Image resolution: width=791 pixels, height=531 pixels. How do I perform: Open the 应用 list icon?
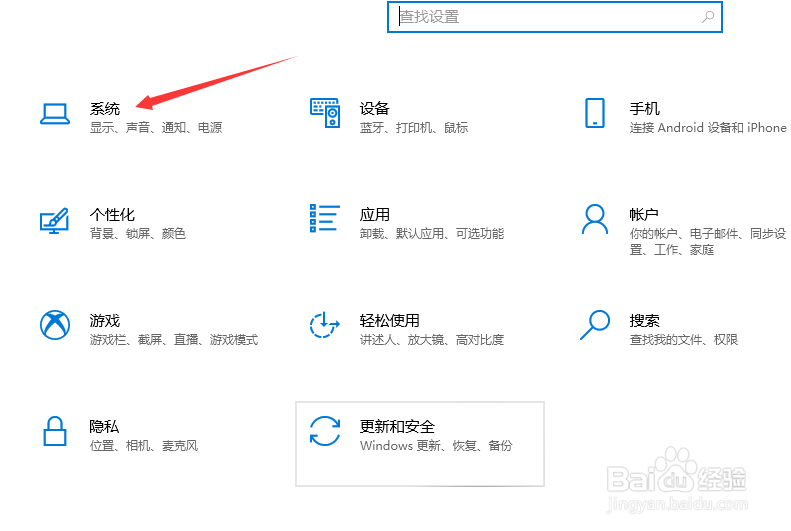point(325,218)
